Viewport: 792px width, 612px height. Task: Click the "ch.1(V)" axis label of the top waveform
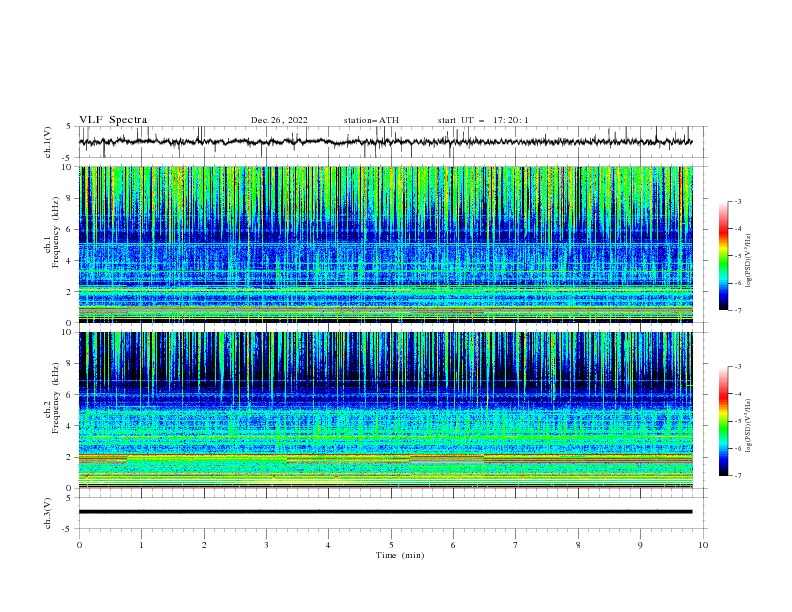click(x=48, y=142)
